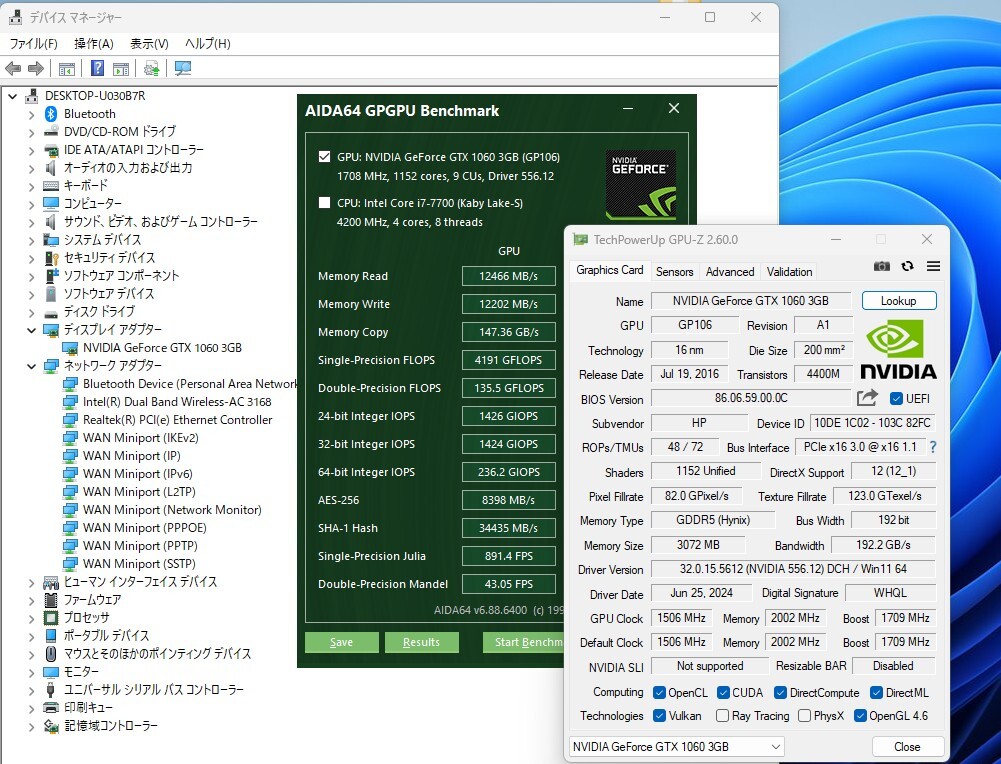1001x764 pixels.
Task: Open the ヘルプ(H) menu
Action: [207, 43]
